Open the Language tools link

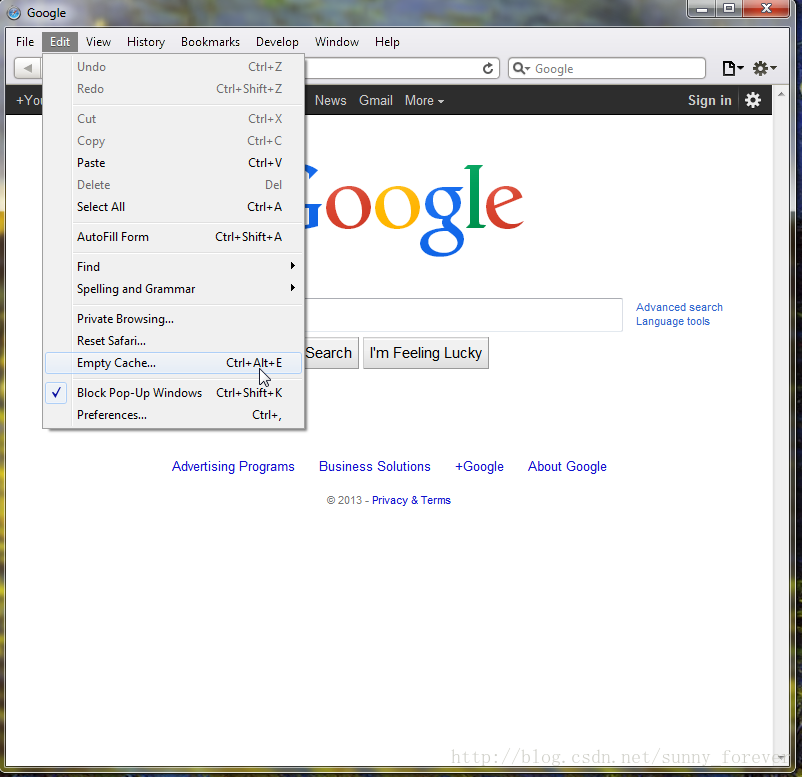673,321
